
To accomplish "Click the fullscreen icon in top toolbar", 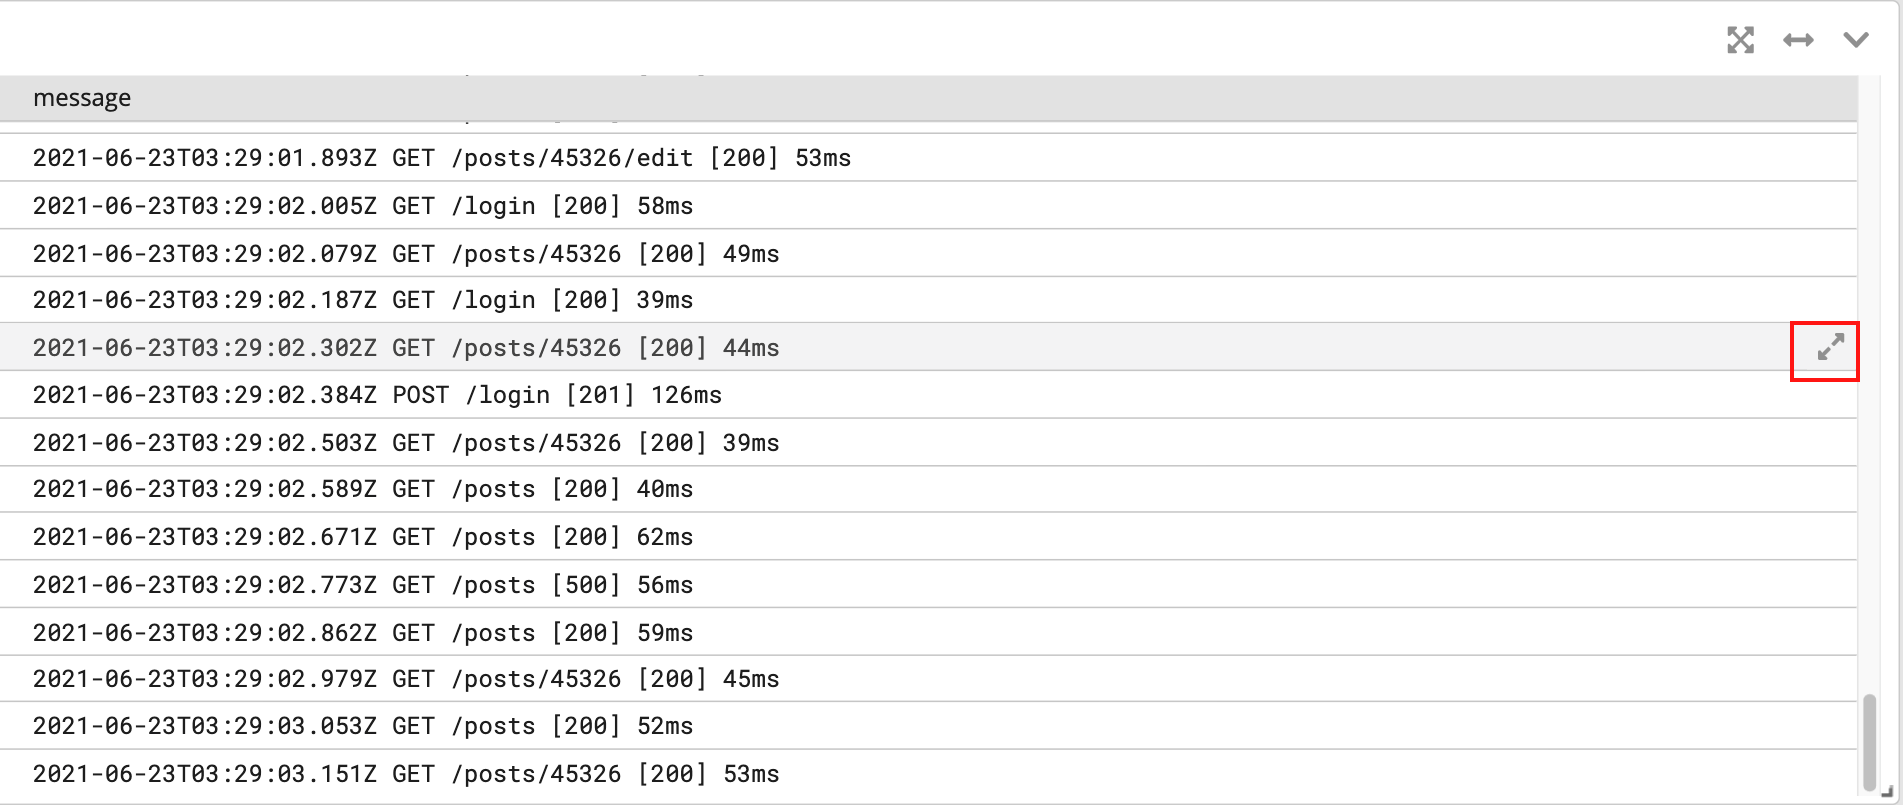I will 1740,40.
